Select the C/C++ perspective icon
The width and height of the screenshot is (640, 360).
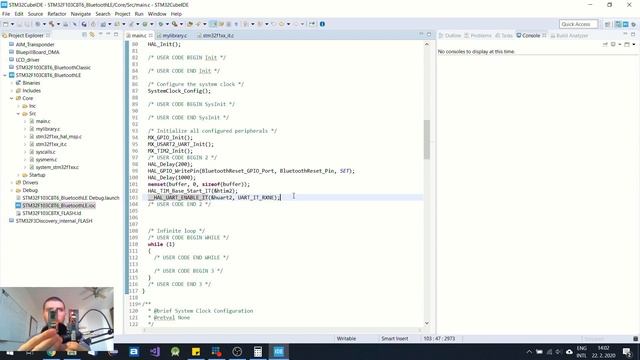click(618, 24)
